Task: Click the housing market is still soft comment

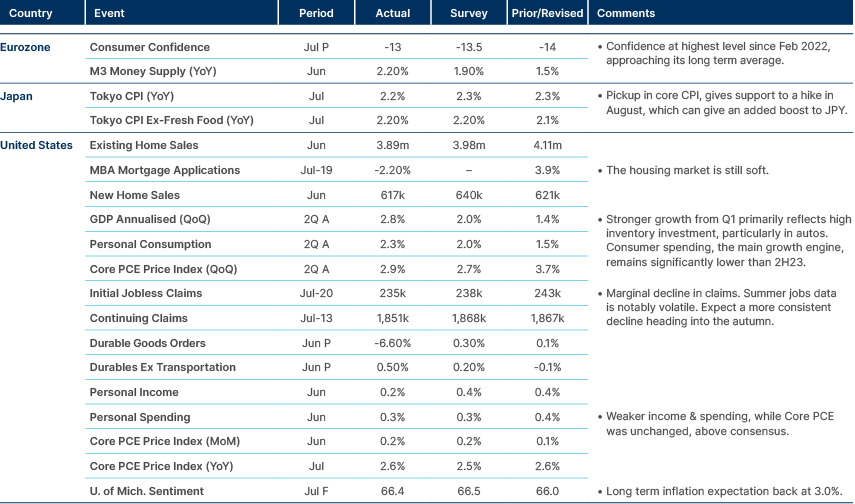Action: pyautogui.click(x=688, y=170)
